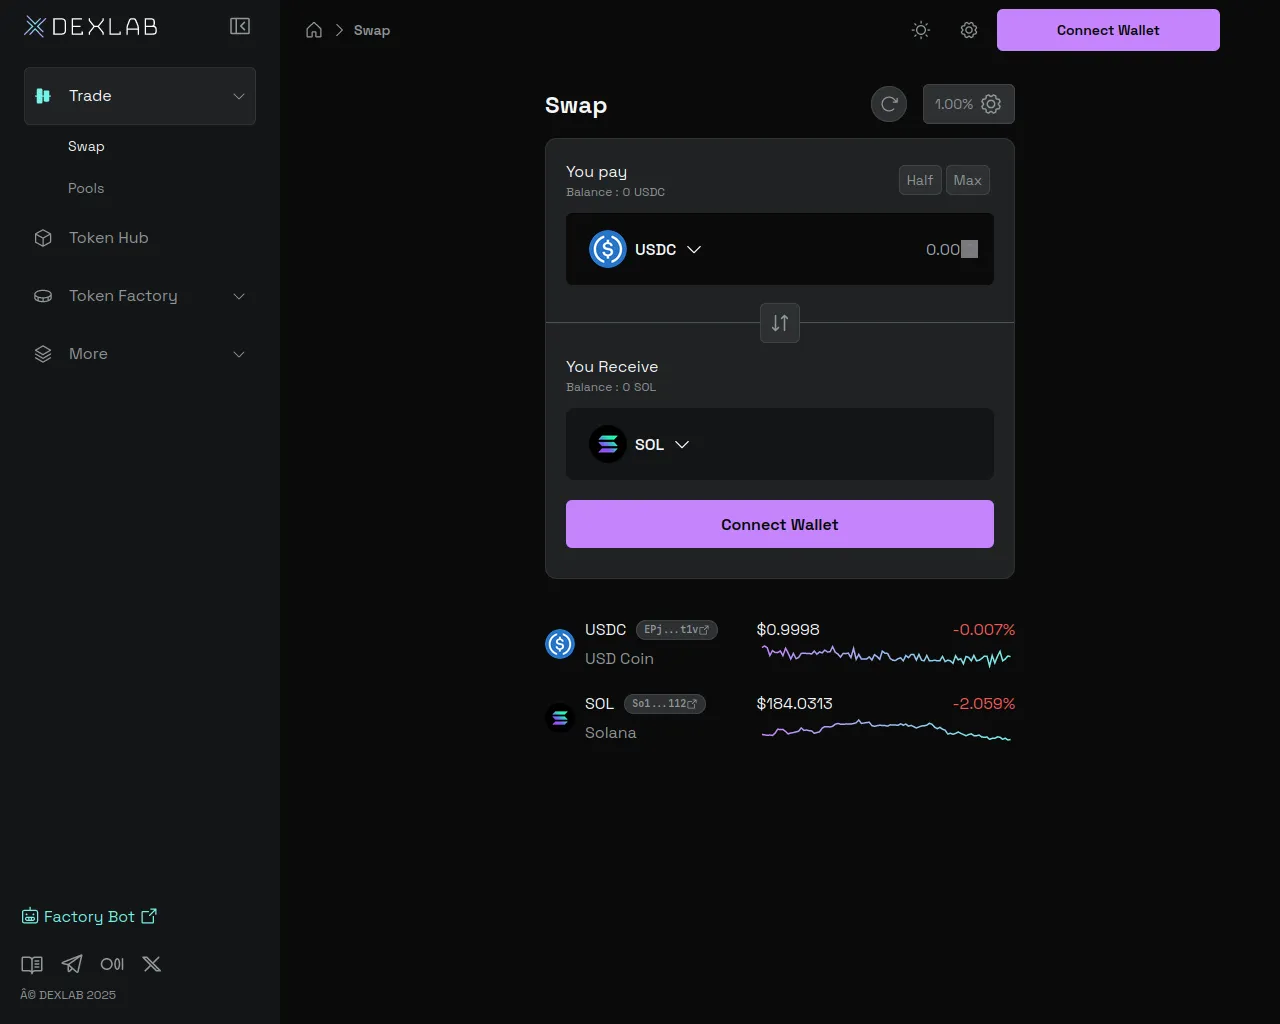The height and width of the screenshot is (1024, 1280).
Task: Open Factory Bot link
Action: click(x=89, y=916)
